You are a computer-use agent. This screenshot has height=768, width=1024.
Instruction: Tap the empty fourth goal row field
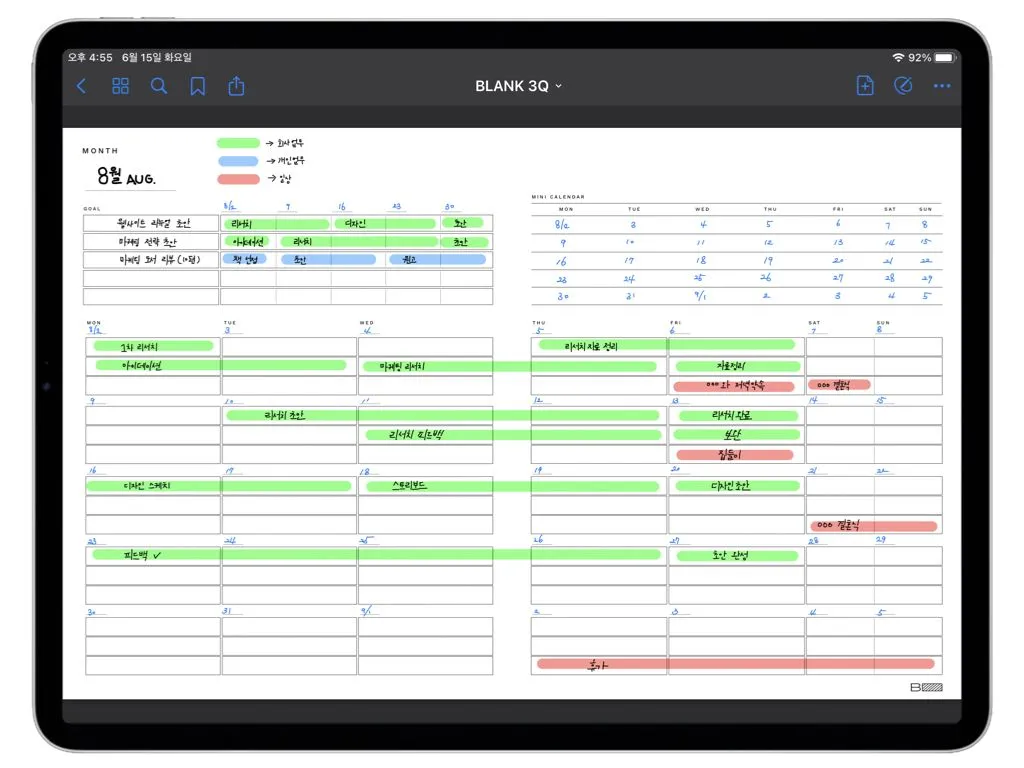pyautogui.click(x=151, y=278)
